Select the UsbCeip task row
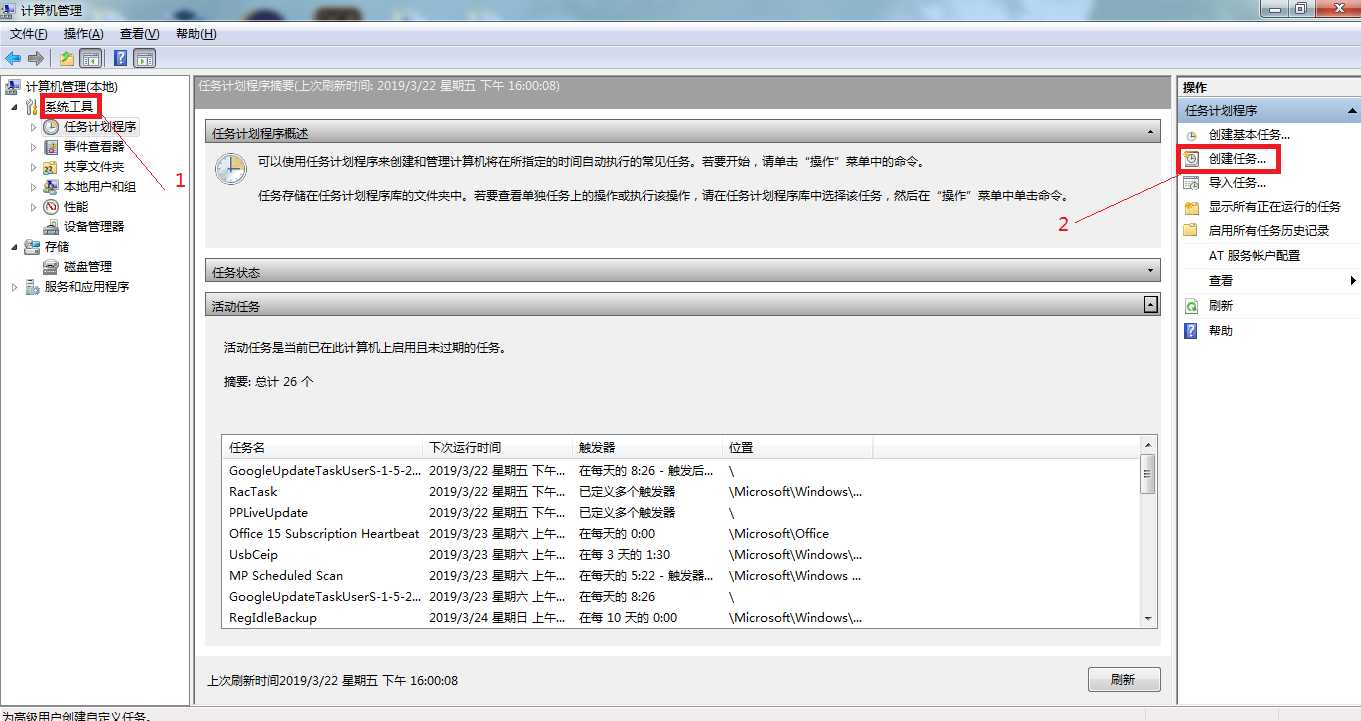 681,555
